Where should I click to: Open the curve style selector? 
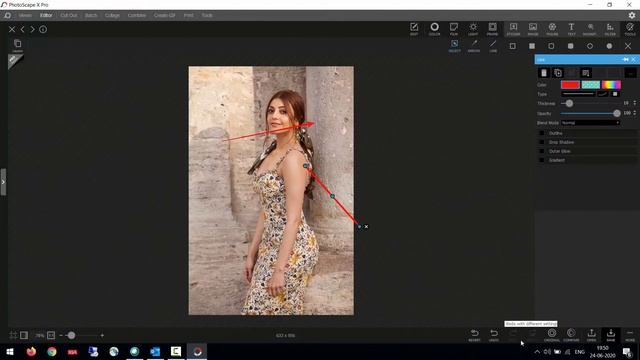click(x=602, y=94)
